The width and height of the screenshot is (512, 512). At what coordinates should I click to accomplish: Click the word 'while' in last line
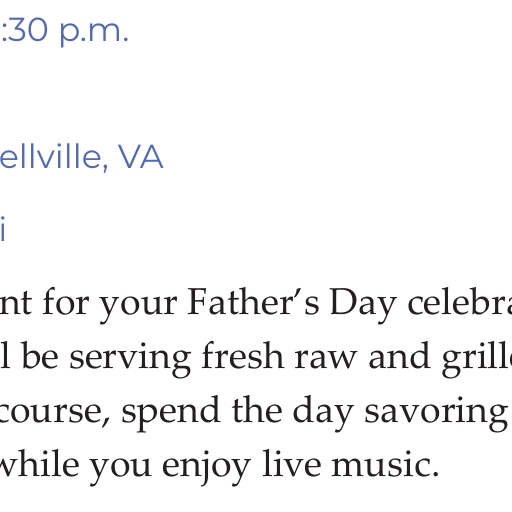tap(39, 464)
